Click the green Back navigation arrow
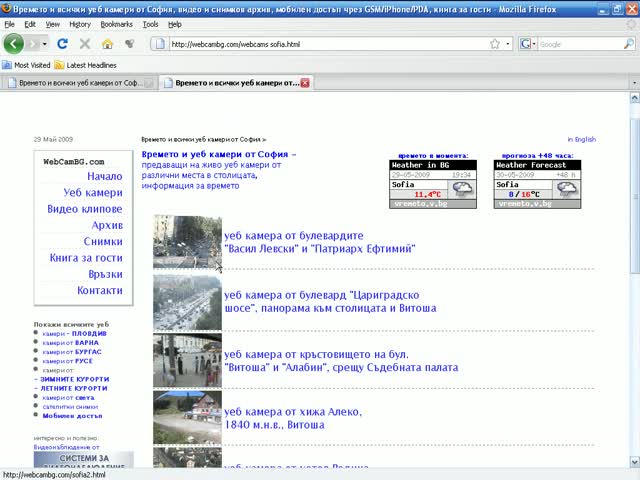 pyautogui.click(x=13, y=44)
